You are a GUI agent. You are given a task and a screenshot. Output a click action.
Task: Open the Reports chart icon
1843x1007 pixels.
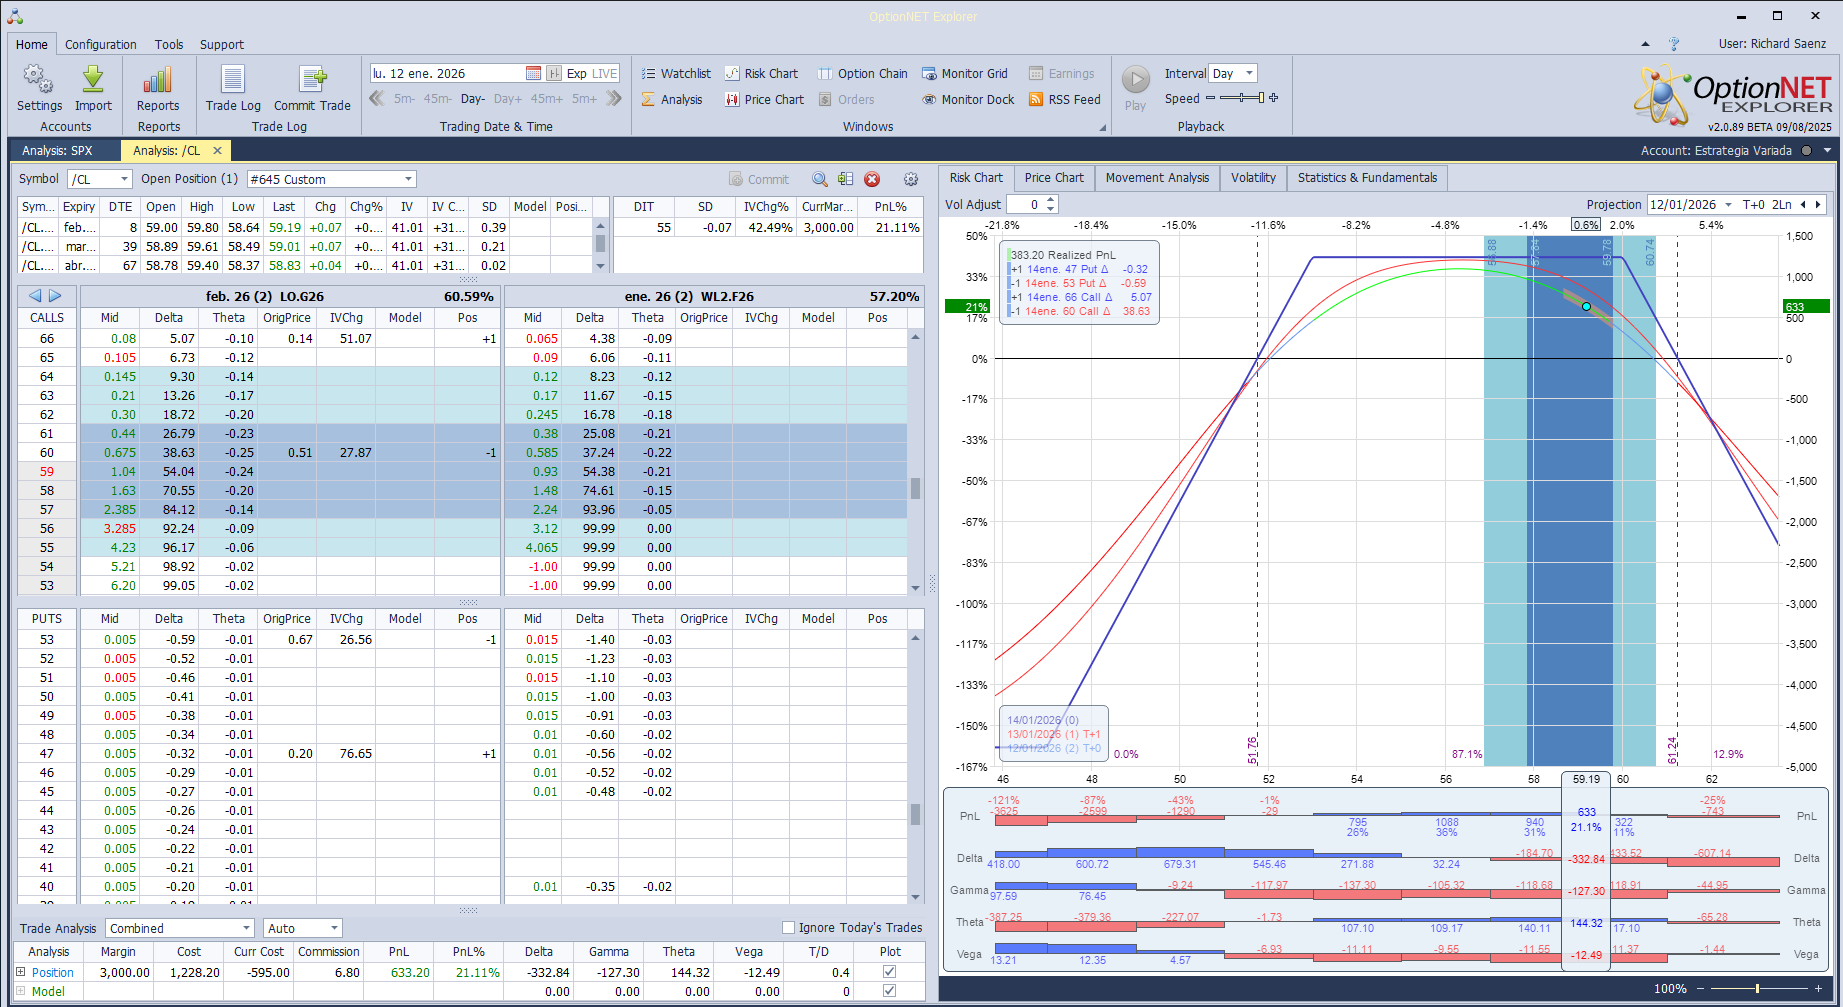158,81
